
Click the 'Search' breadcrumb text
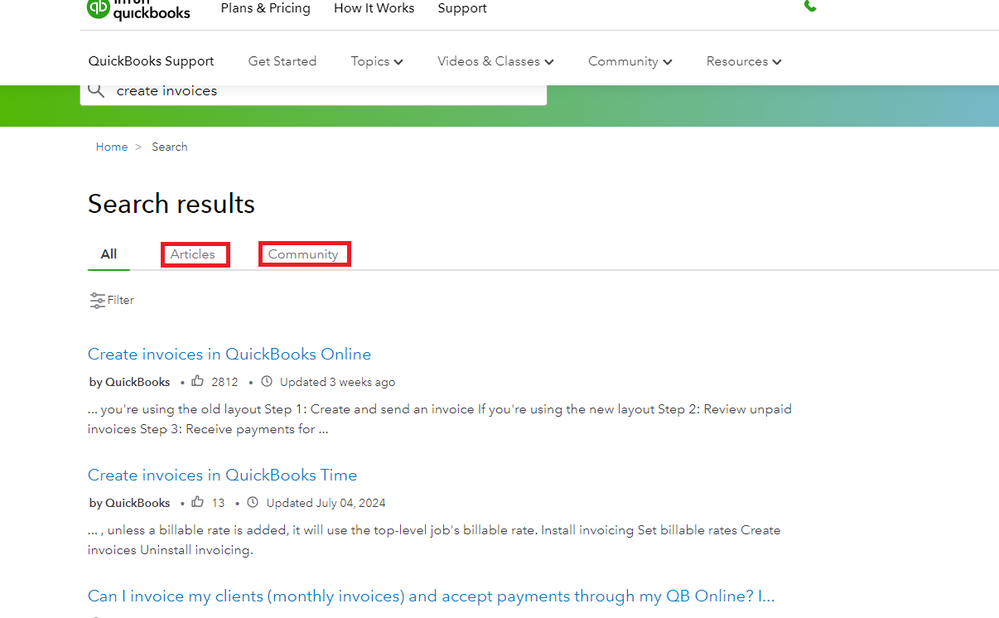click(x=169, y=147)
